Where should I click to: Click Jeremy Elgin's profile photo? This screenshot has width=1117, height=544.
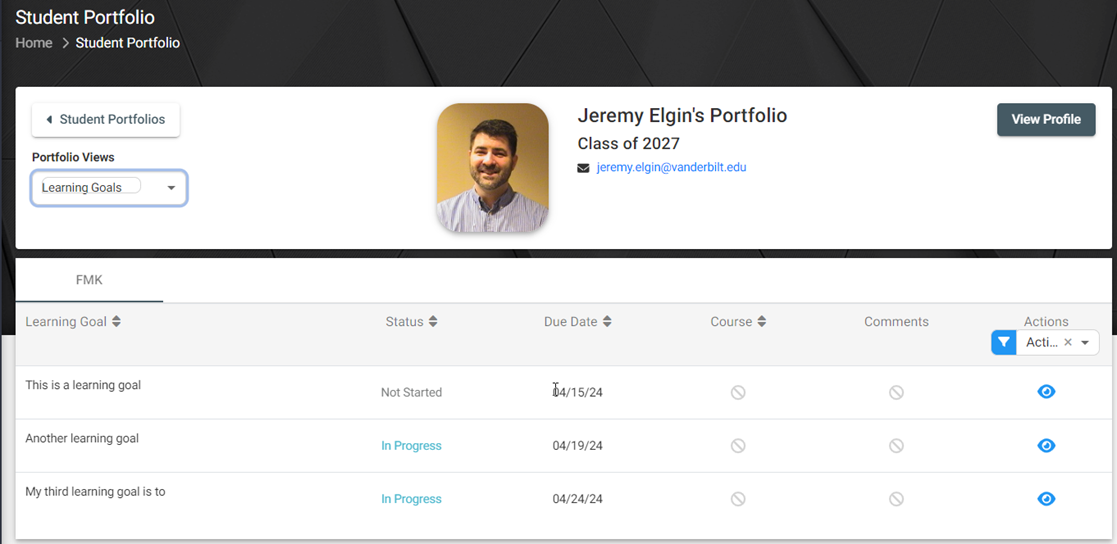(x=492, y=168)
